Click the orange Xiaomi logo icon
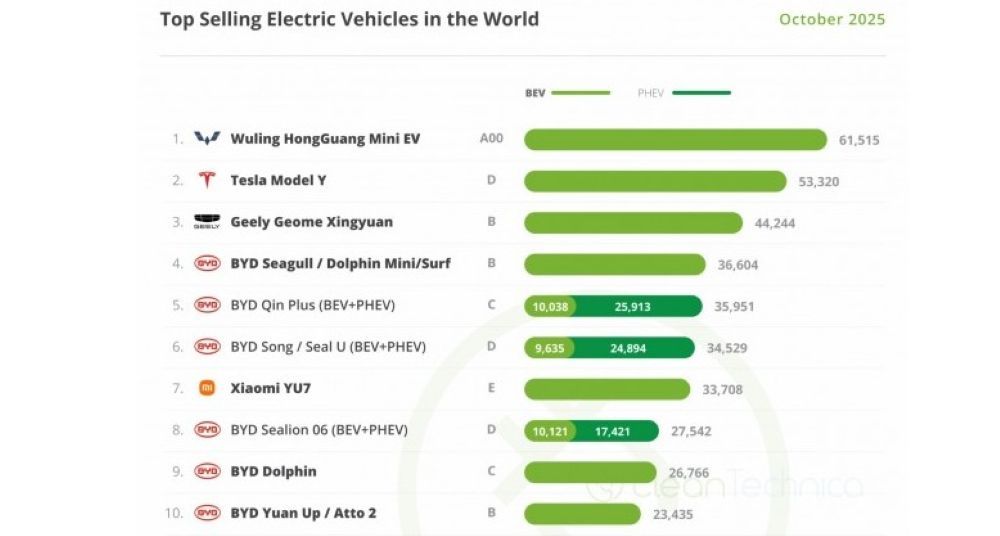The height and width of the screenshot is (536, 1000). (x=207, y=388)
